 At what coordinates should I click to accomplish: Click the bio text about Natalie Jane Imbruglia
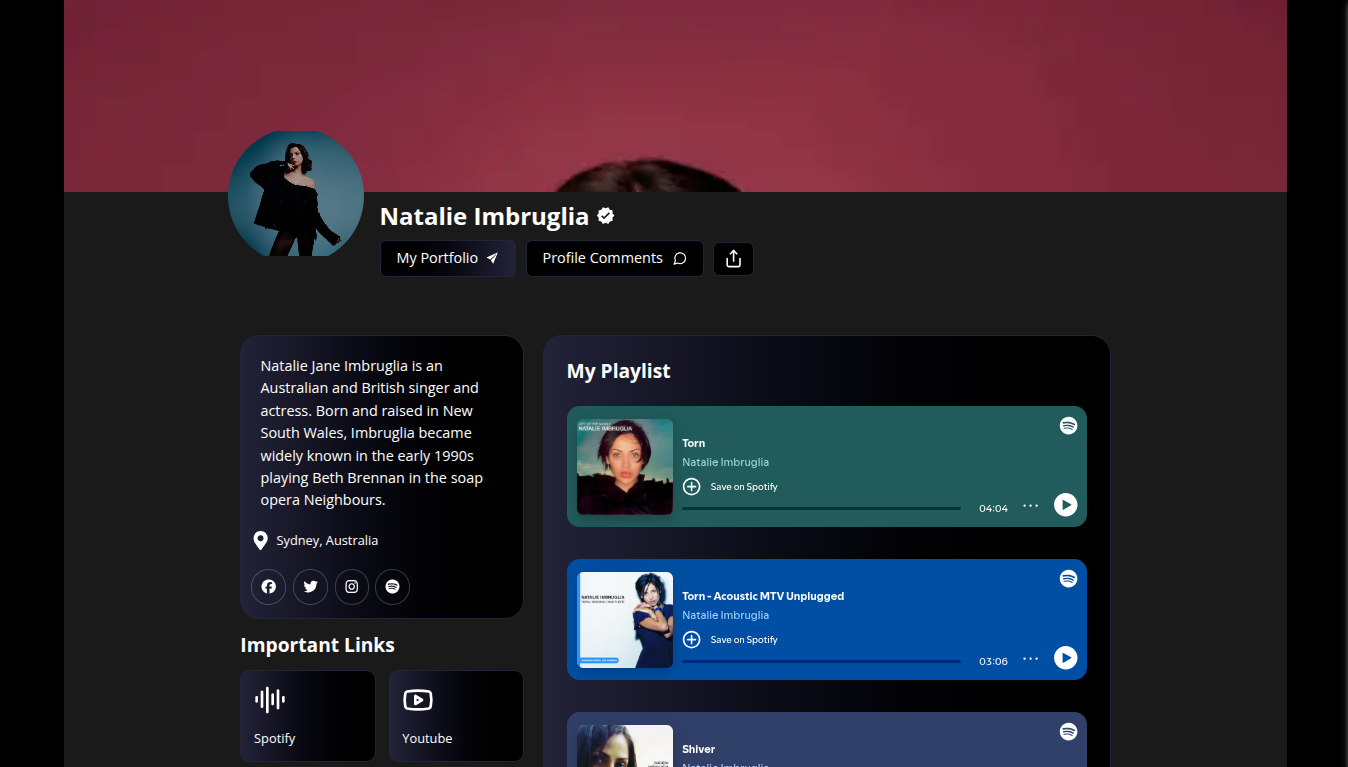pos(372,433)
